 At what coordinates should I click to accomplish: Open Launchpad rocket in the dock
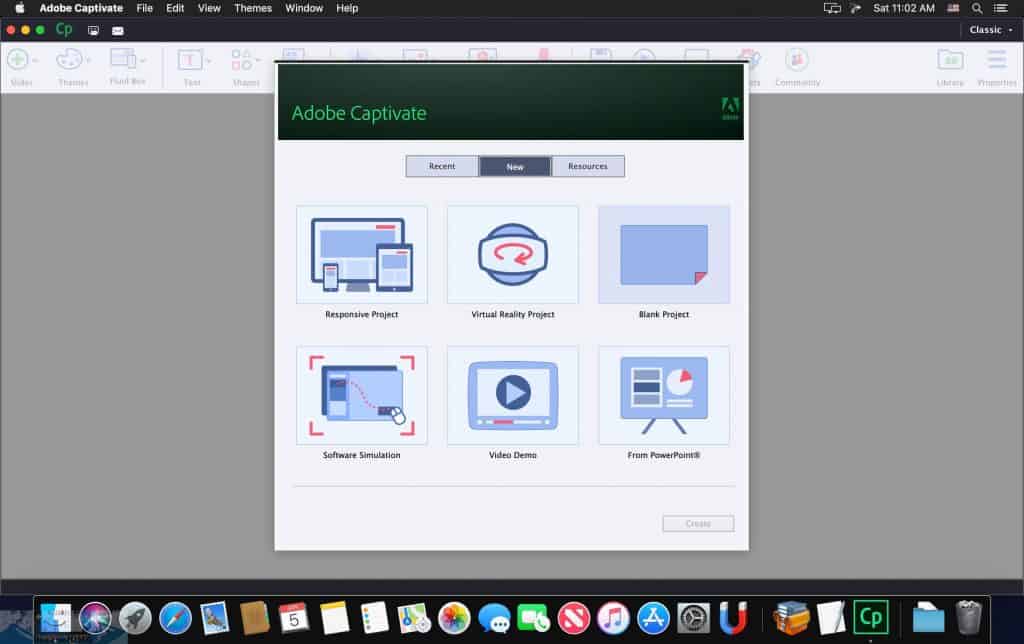coord(135,618)
